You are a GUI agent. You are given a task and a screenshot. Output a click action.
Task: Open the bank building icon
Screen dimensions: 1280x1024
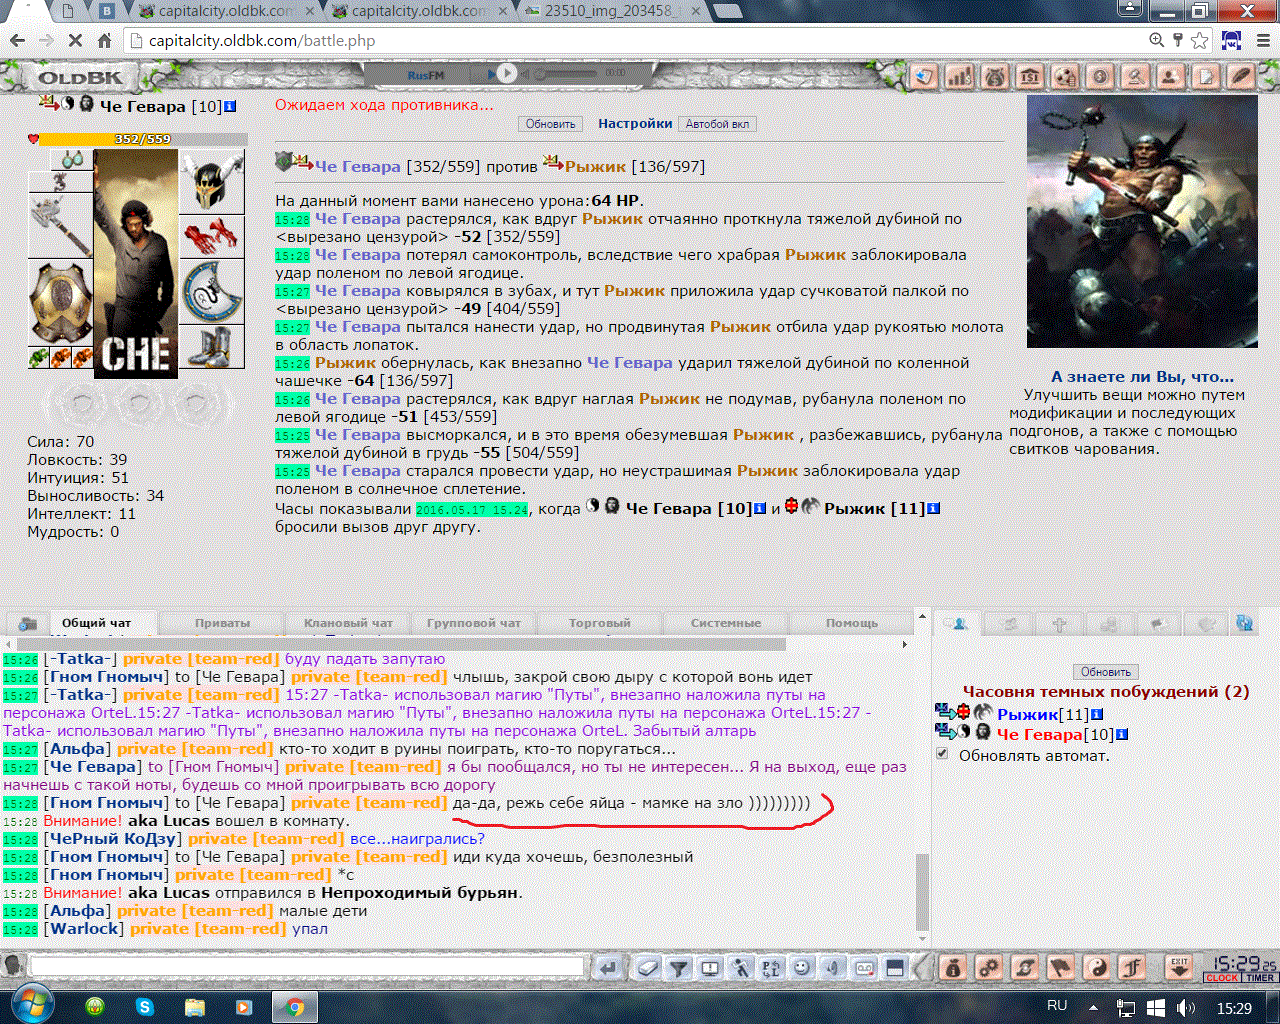(x=1030, y=76)
